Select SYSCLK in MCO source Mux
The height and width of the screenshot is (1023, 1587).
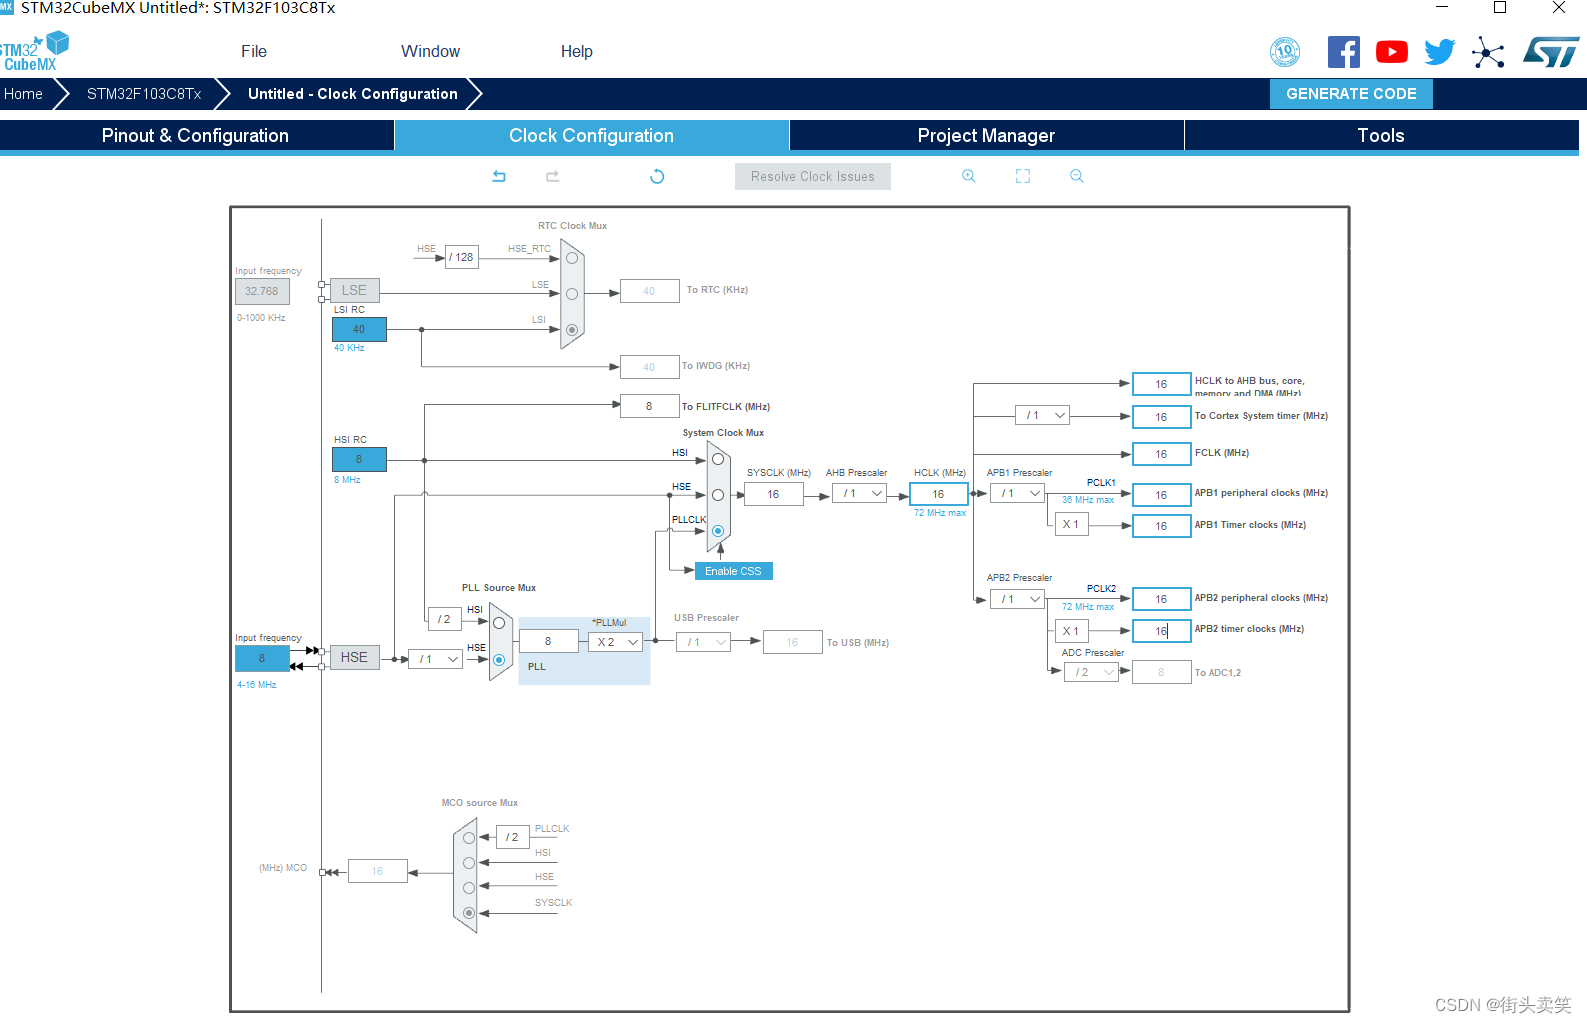[x=469, y=913]
